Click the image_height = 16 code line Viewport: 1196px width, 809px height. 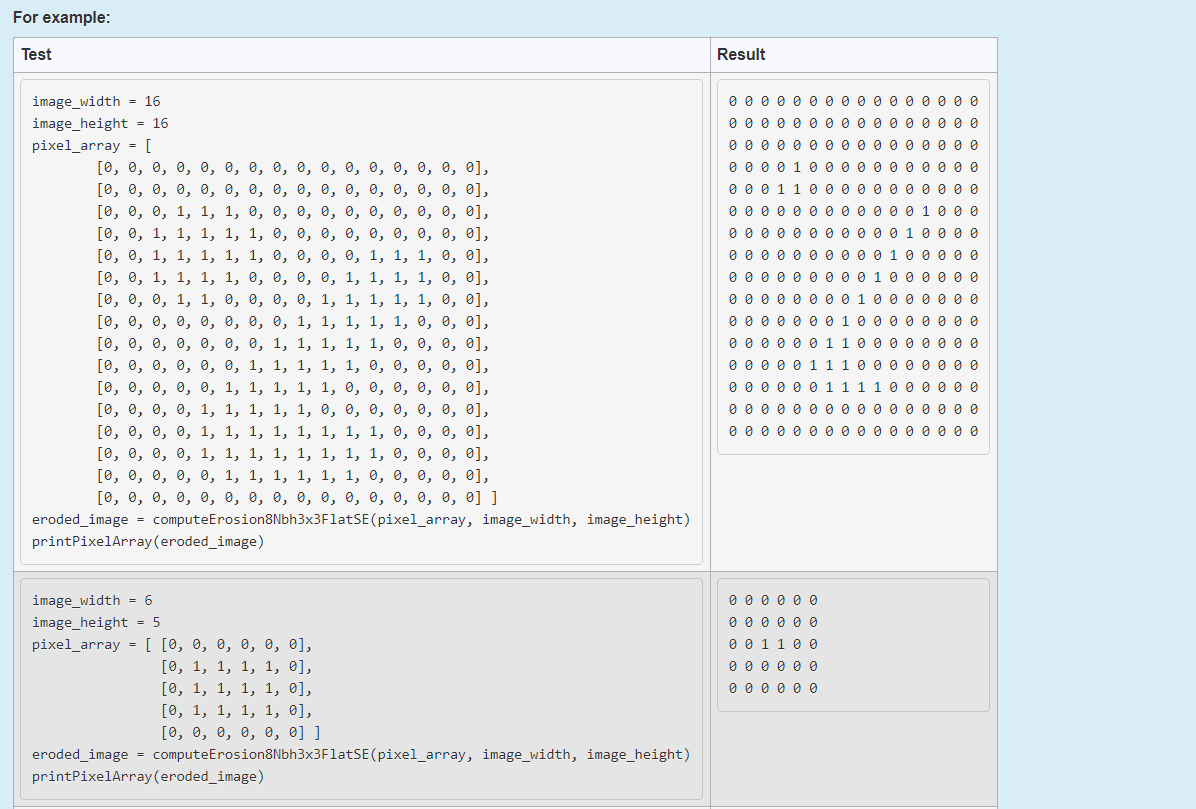tap(99, 123)
